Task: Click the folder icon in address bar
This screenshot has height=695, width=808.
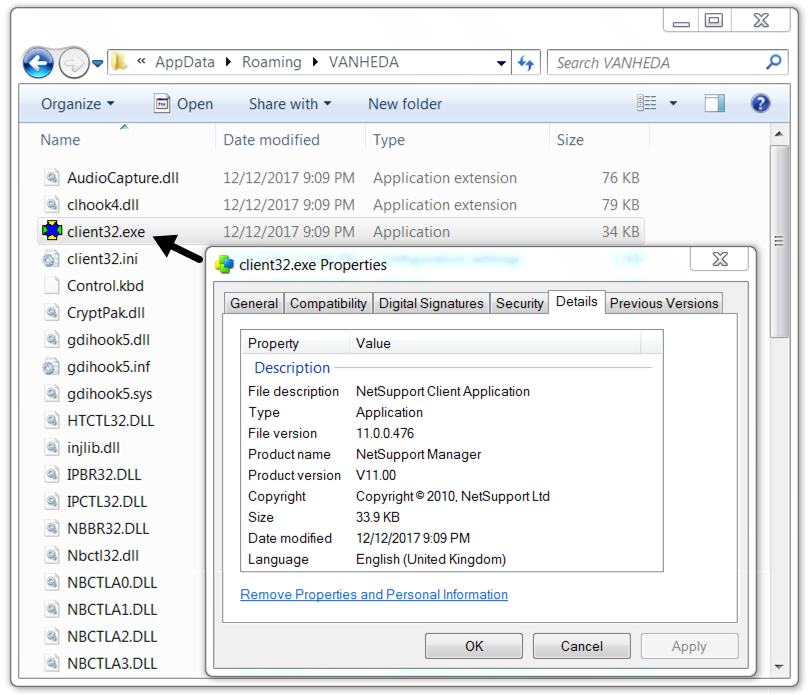Action: pyautogui.click(x=119, y=62)
